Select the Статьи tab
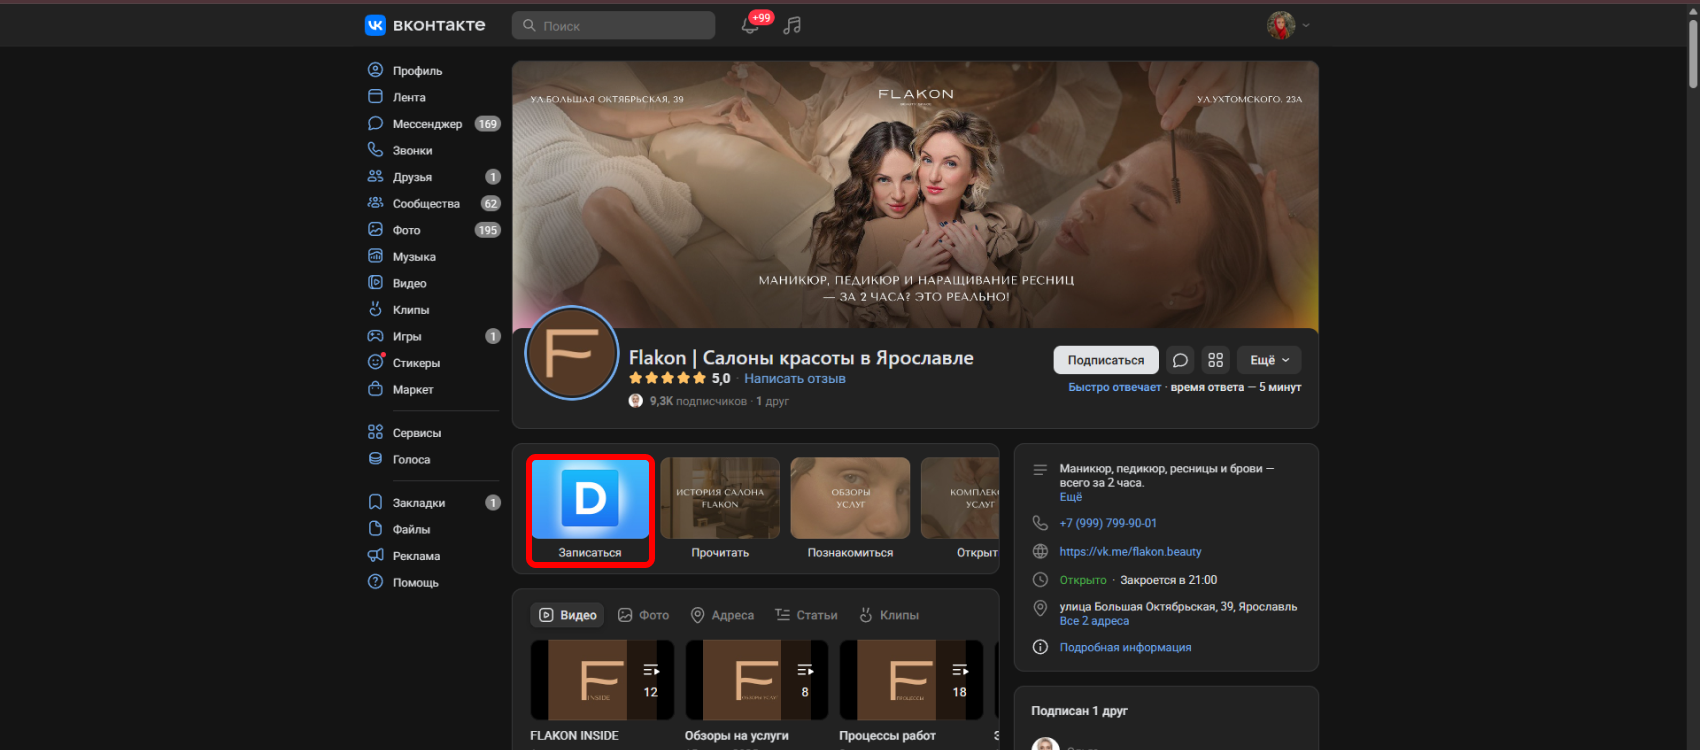The image size is (1700, 750). click(x=806, y=615)
